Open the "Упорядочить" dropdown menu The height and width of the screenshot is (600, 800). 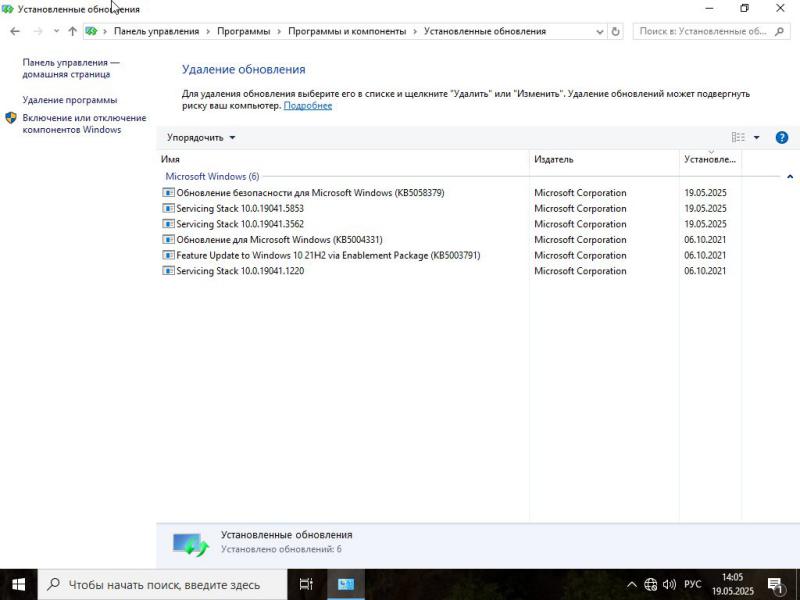(201, 137)
